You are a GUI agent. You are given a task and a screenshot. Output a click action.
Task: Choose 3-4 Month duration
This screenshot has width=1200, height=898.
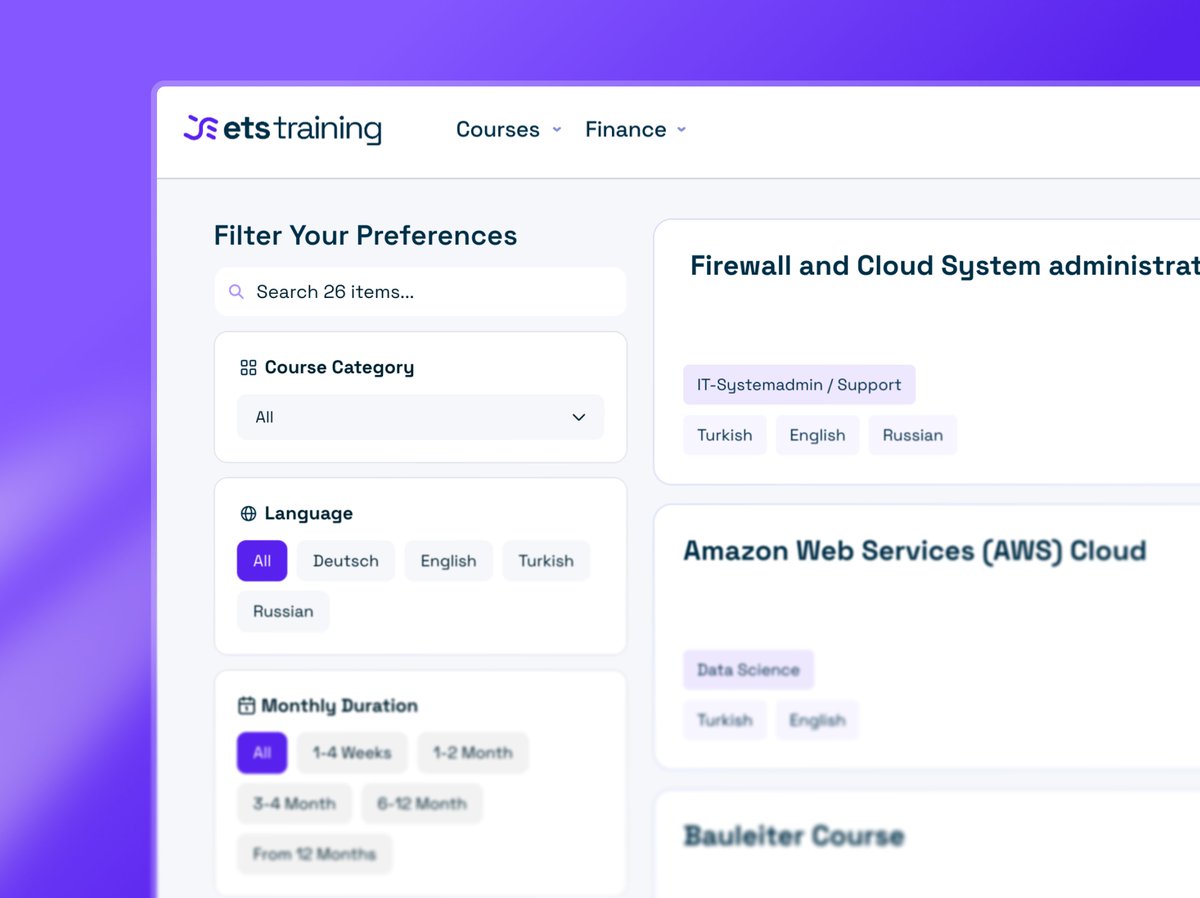point(294,803)
